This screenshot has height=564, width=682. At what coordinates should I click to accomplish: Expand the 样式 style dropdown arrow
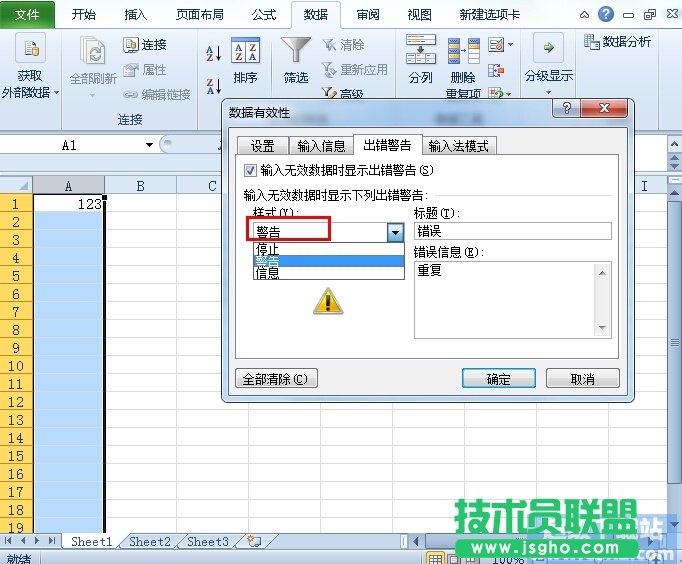pyautogui.click(x=395, y=232)
